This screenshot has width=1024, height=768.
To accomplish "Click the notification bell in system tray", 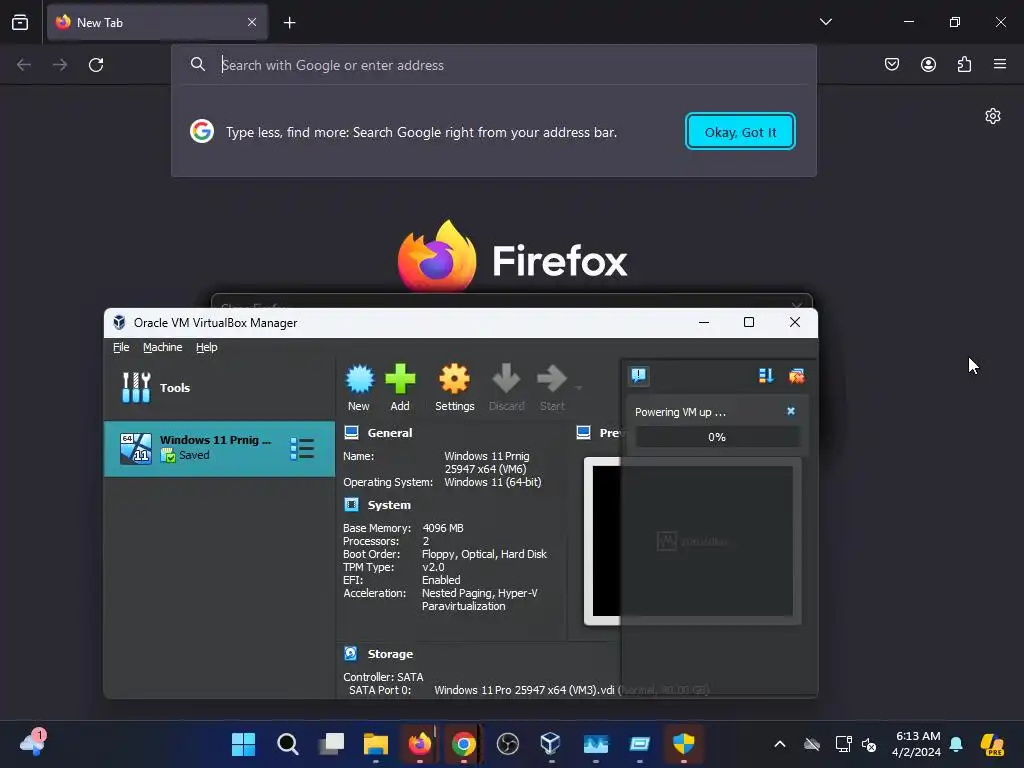I will (956, 744).
